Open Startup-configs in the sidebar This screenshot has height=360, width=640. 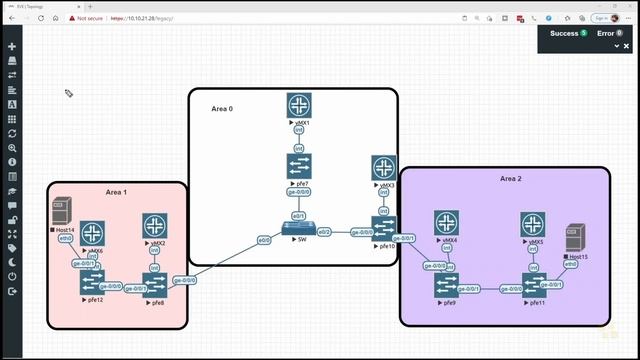coord(12,90)
